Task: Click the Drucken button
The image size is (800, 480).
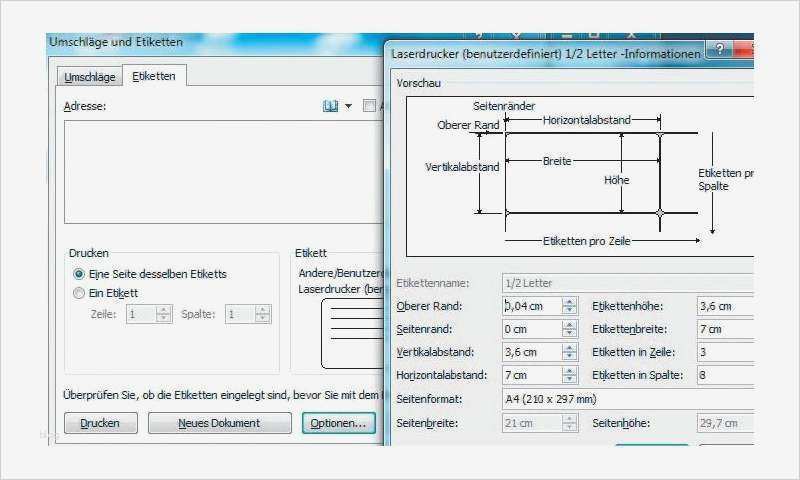Action: coord(101,423)
